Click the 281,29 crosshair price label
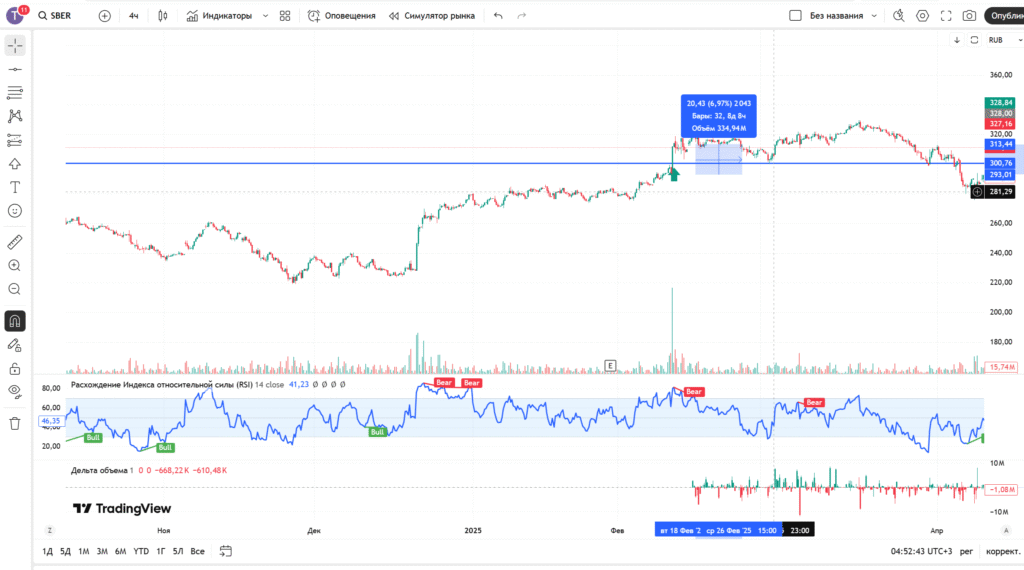This screenshot has width=1024, height=570. coord(1000,191)
